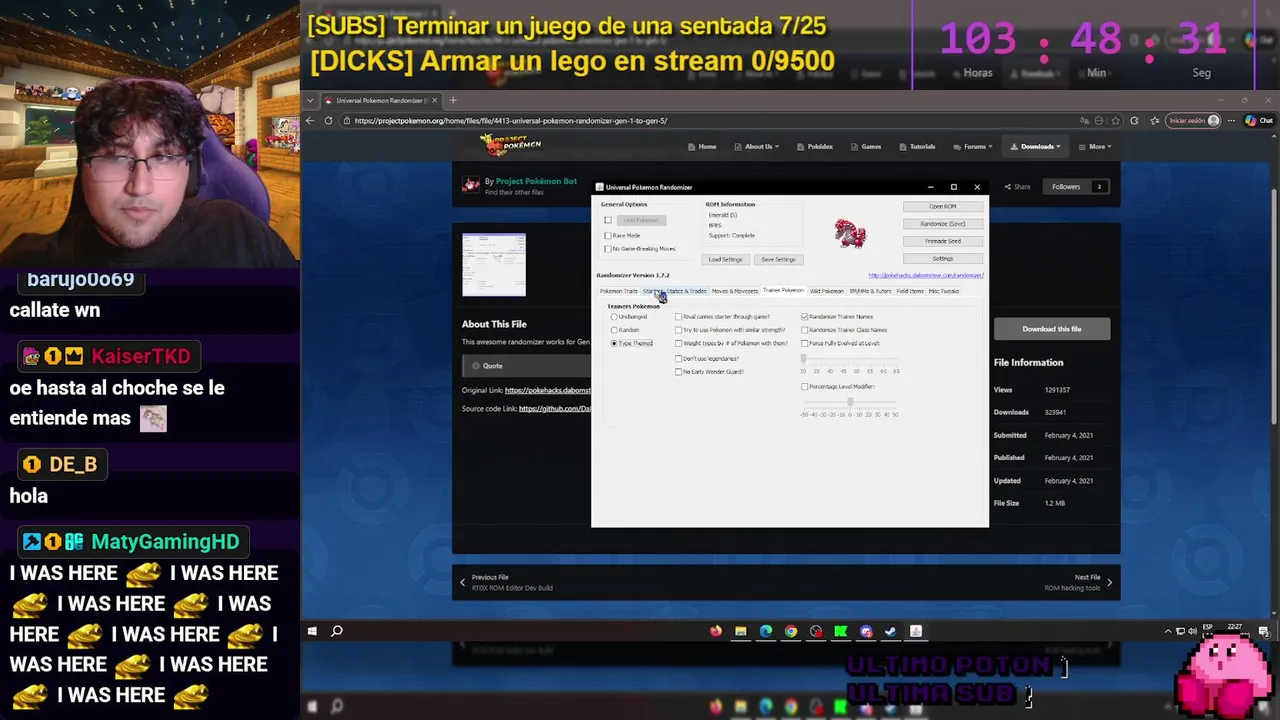Expand the Downloads nav dropdown

pyautogui.click(x=1036, y=147)
